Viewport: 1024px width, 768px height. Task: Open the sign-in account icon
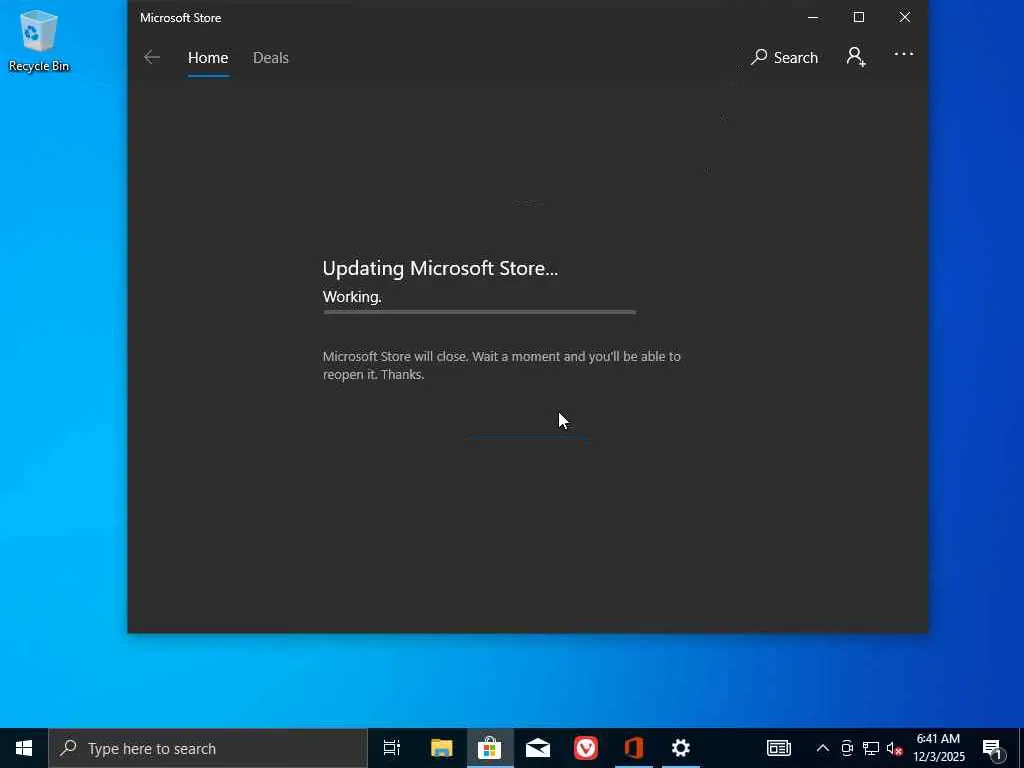856,57
